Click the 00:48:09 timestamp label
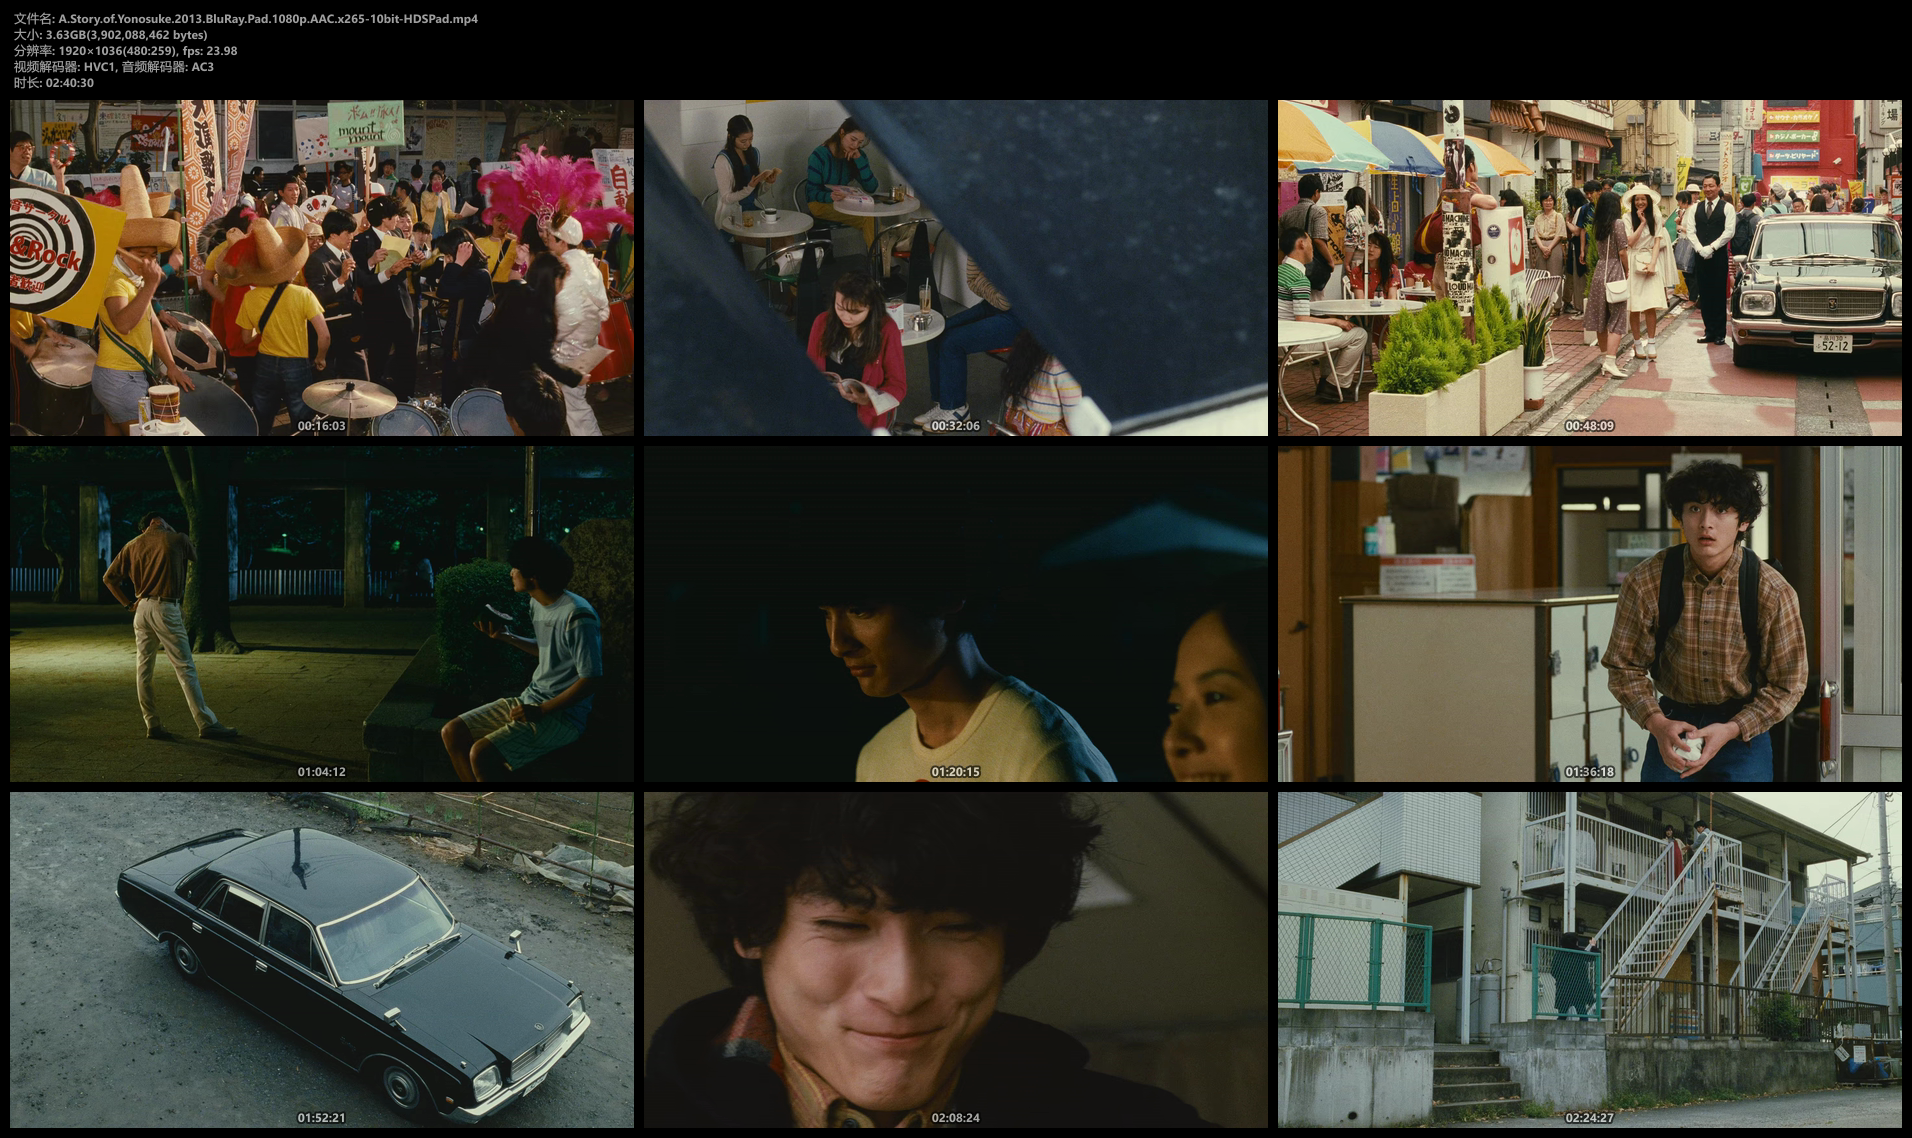The height and width of the screenshot is (1138, 1912). 1589,426
